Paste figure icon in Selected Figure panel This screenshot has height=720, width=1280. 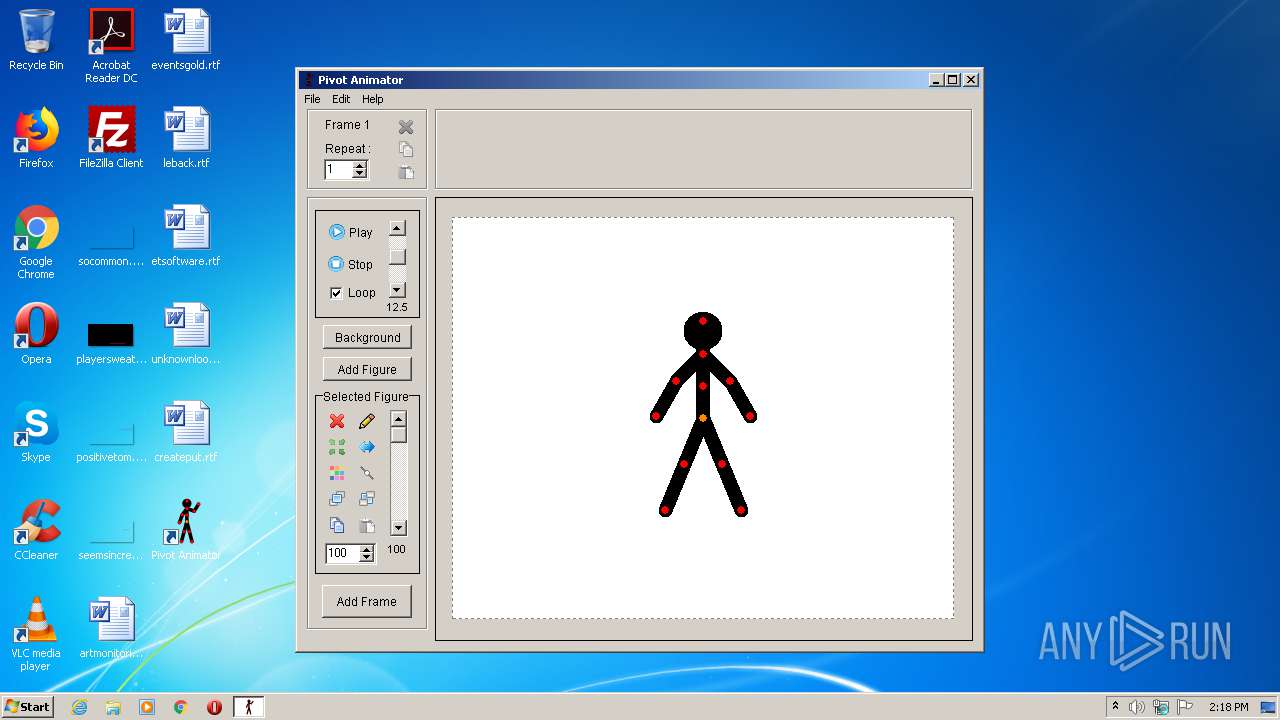(367, 525)
